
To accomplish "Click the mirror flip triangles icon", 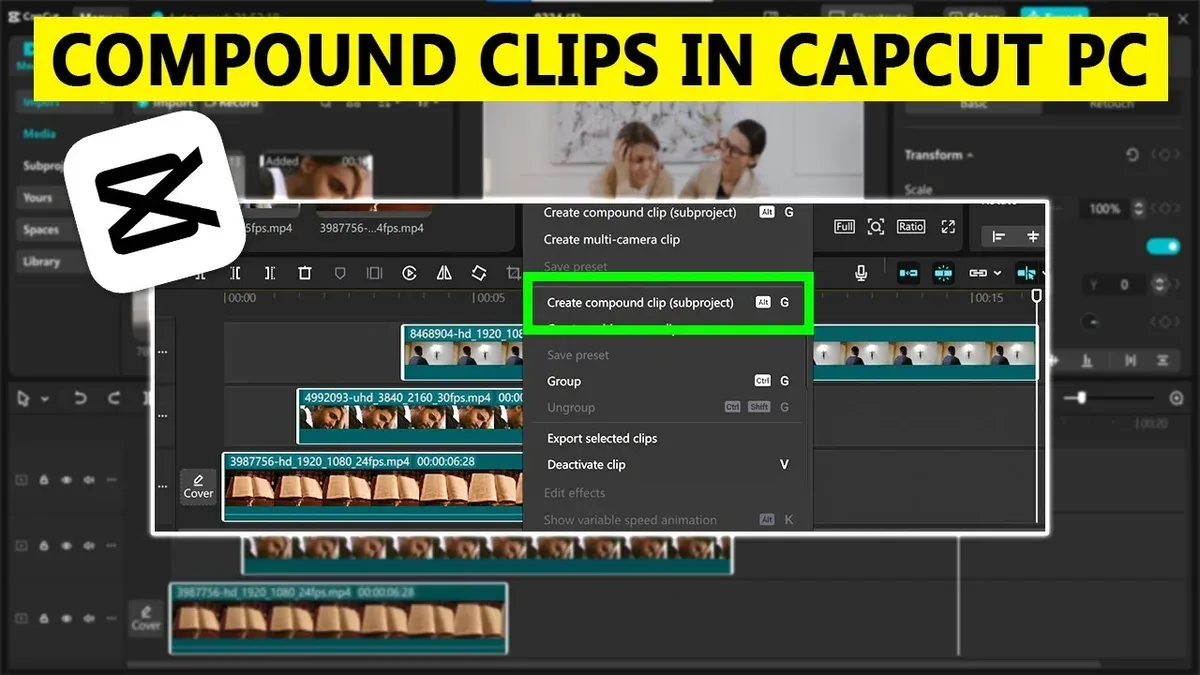I will click(x=444, y=272).
